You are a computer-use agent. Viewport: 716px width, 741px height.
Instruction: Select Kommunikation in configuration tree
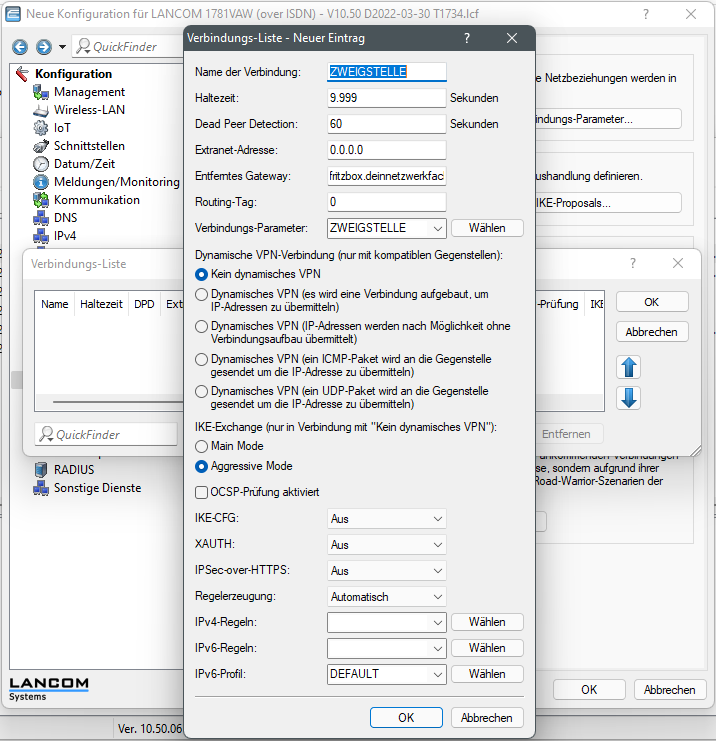96,200
